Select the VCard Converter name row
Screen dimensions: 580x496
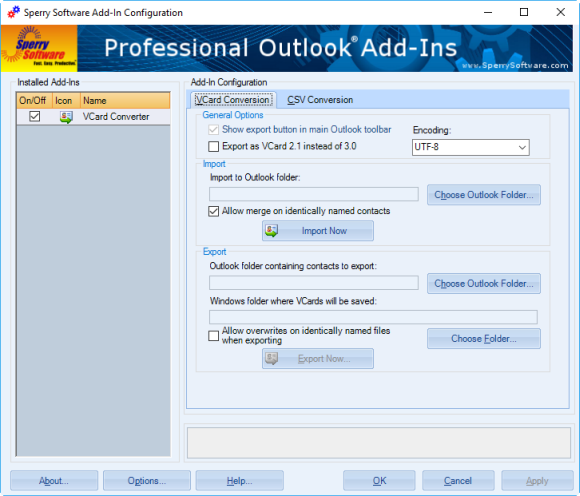click(116, 117)
